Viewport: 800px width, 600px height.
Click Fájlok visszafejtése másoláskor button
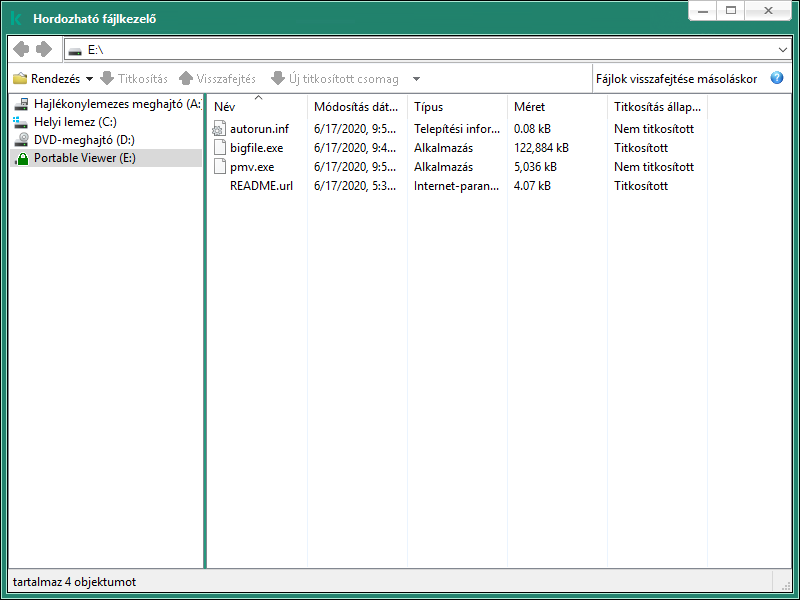676,78
